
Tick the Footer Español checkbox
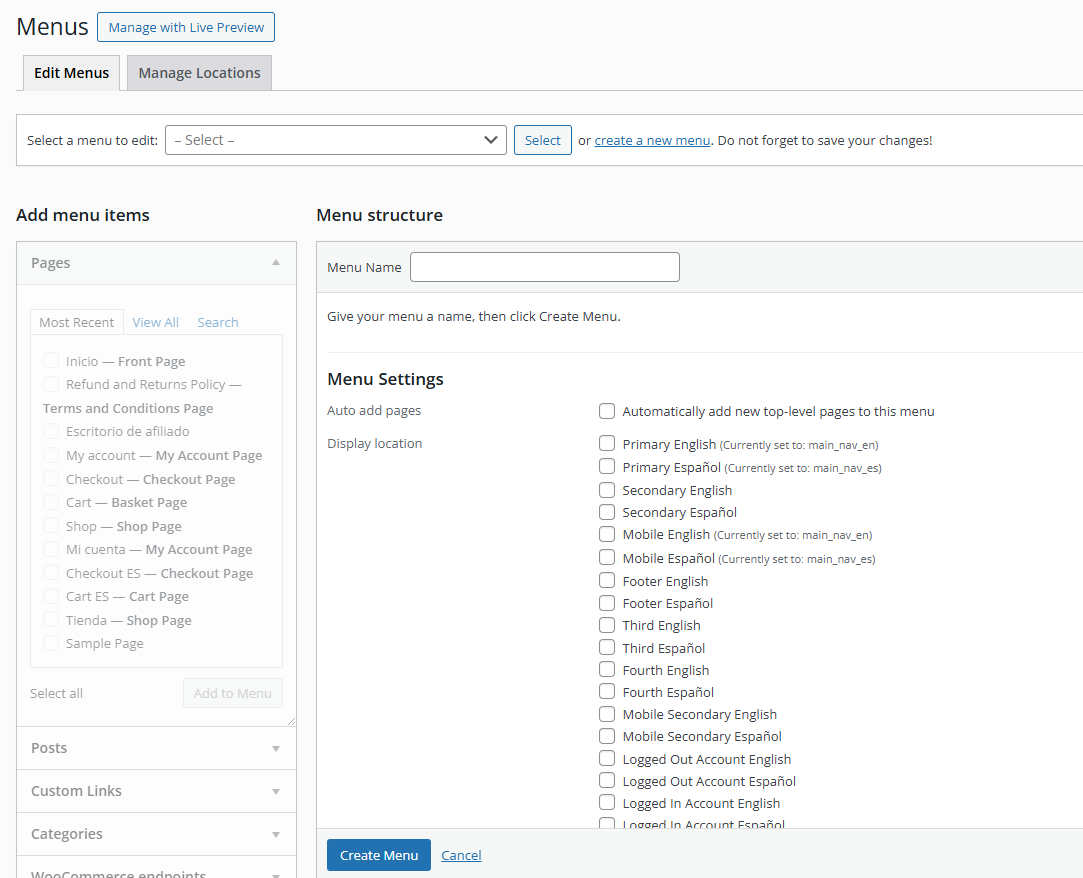coord(607,603)
